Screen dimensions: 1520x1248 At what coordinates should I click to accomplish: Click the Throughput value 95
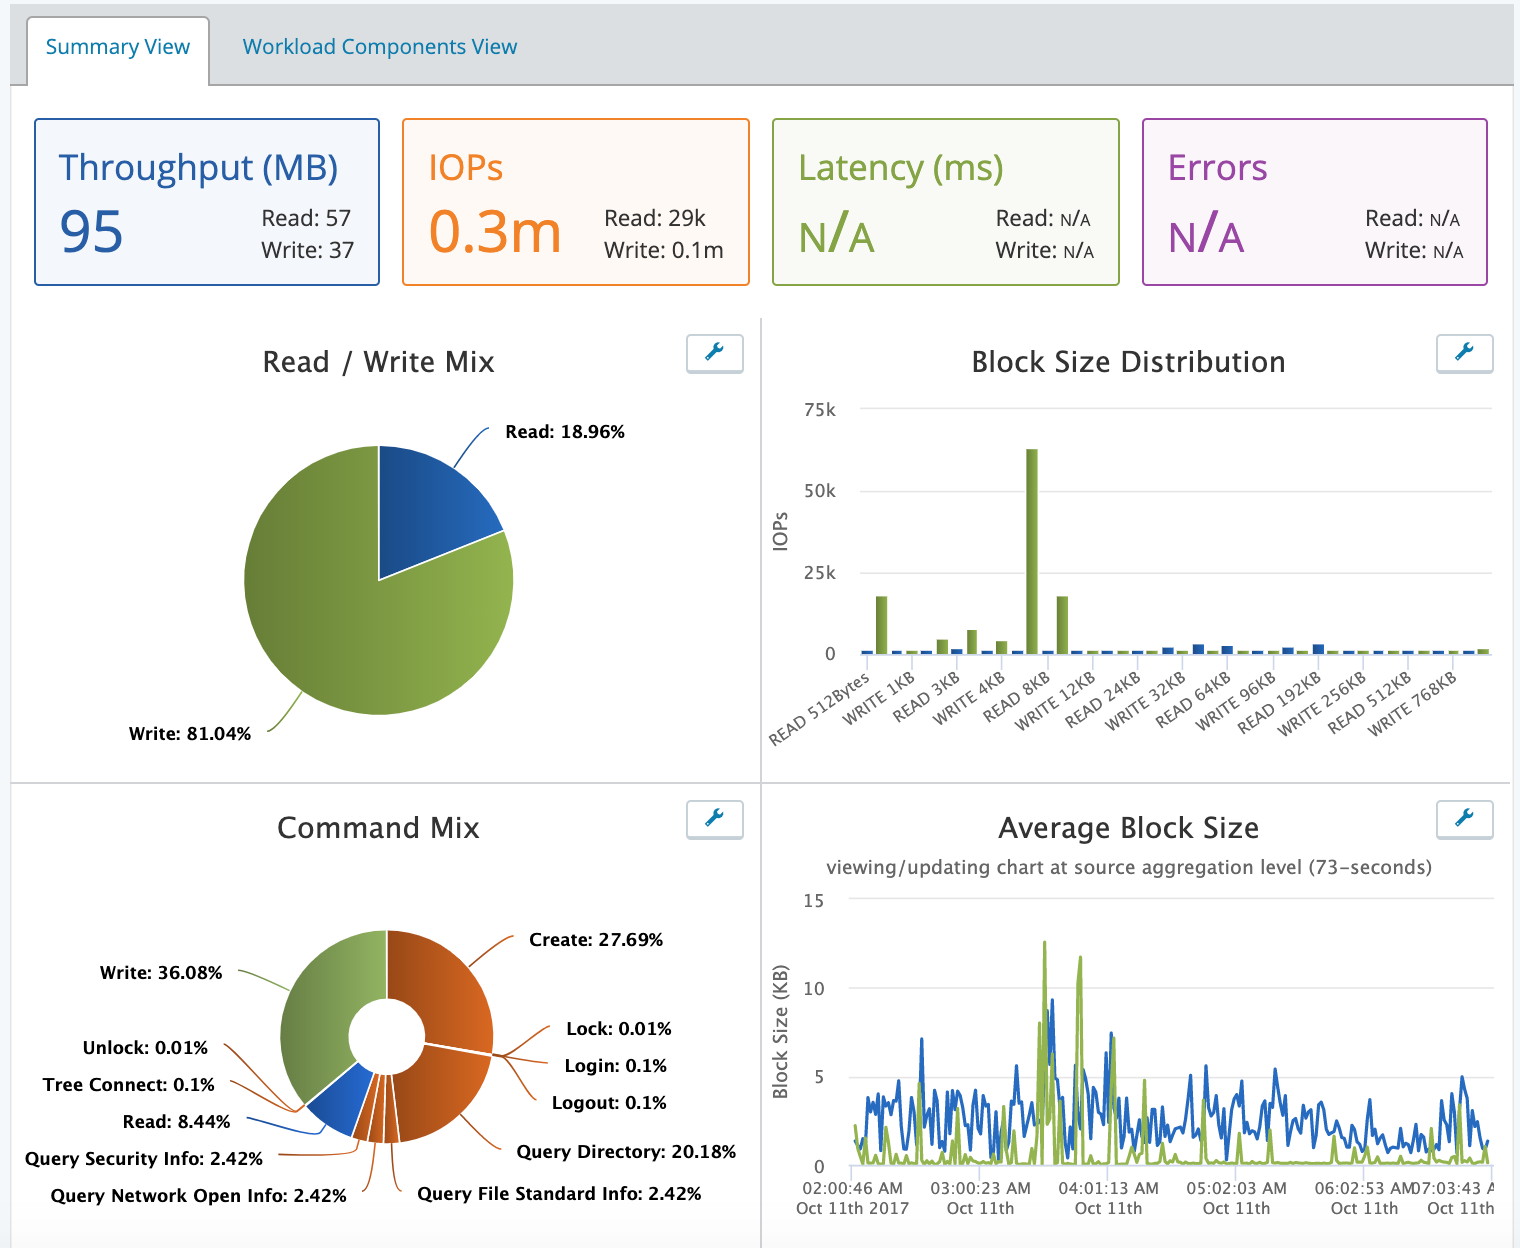pyautogui.click(x=91, y=231)
